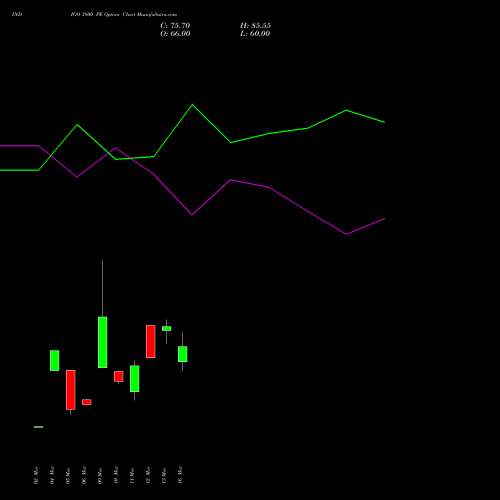Select the 09 Mar date label
Viewport: 500px width, 500px height.
point(100,475)
